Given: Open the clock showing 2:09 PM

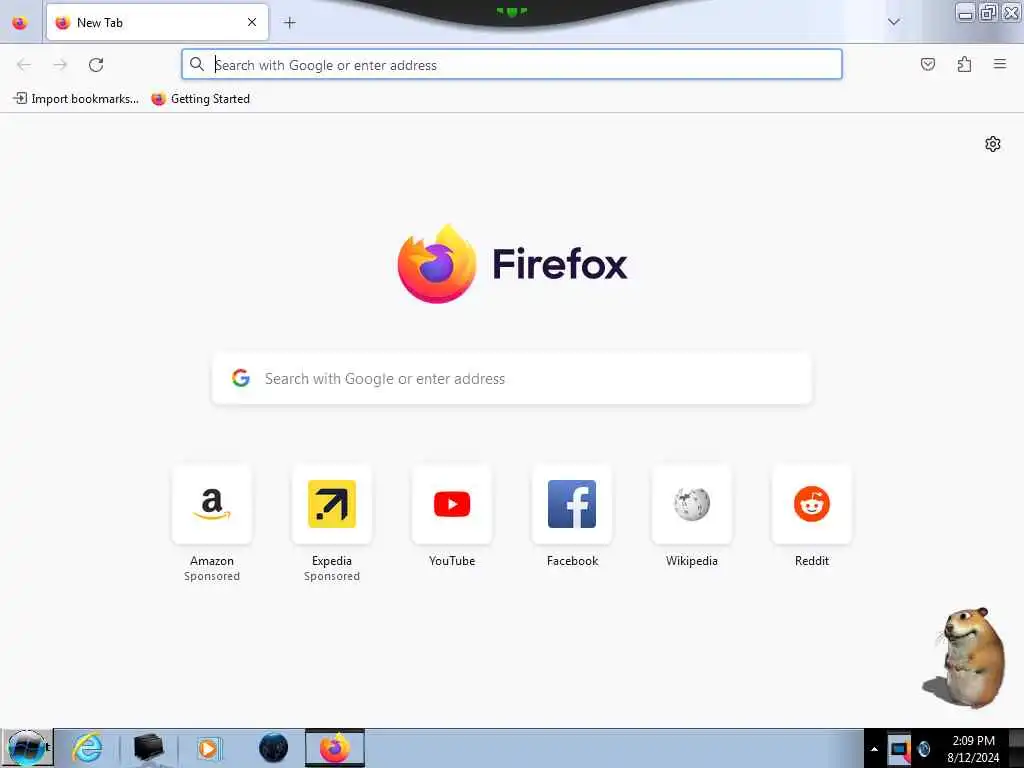Looking at the screenshot, I should click(973, 749).
